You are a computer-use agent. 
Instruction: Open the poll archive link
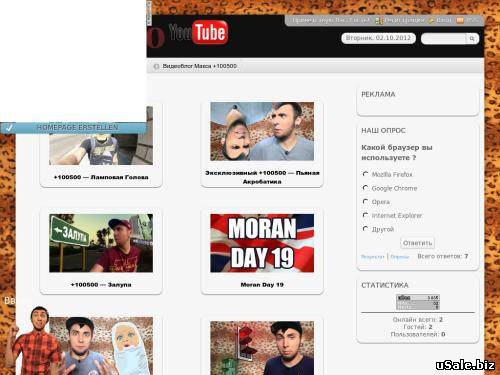[400, 257]
